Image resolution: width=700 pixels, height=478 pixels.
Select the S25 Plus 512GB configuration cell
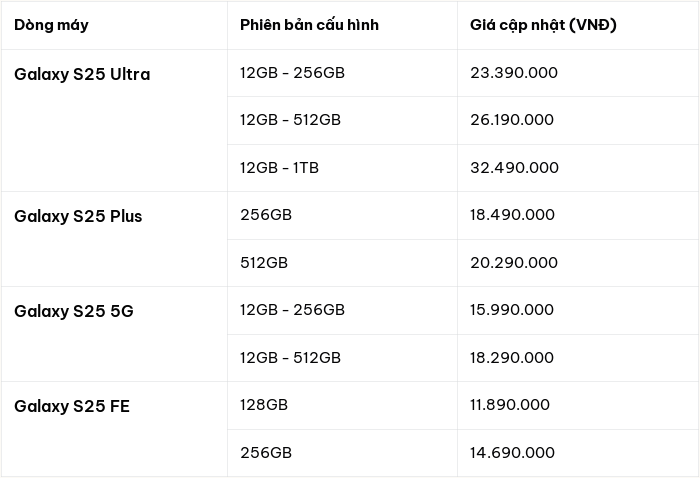coord(342,263)
